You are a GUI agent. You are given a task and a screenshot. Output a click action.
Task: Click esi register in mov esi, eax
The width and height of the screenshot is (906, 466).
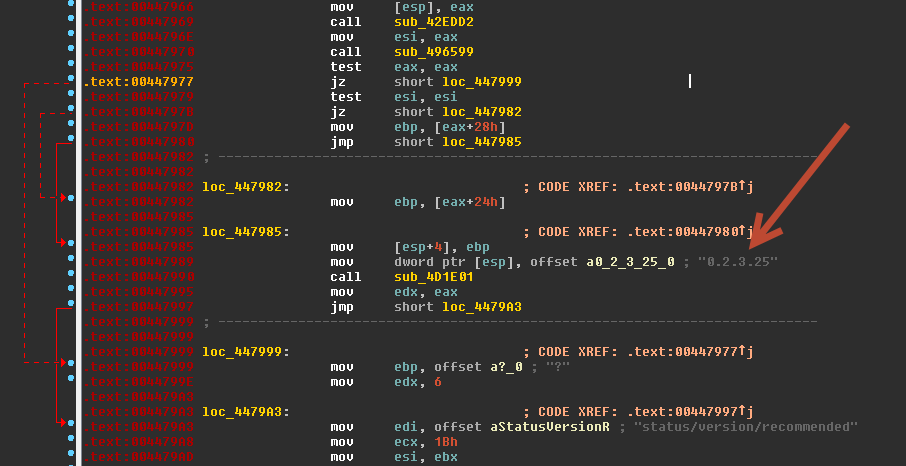click(x=406, y=37)
